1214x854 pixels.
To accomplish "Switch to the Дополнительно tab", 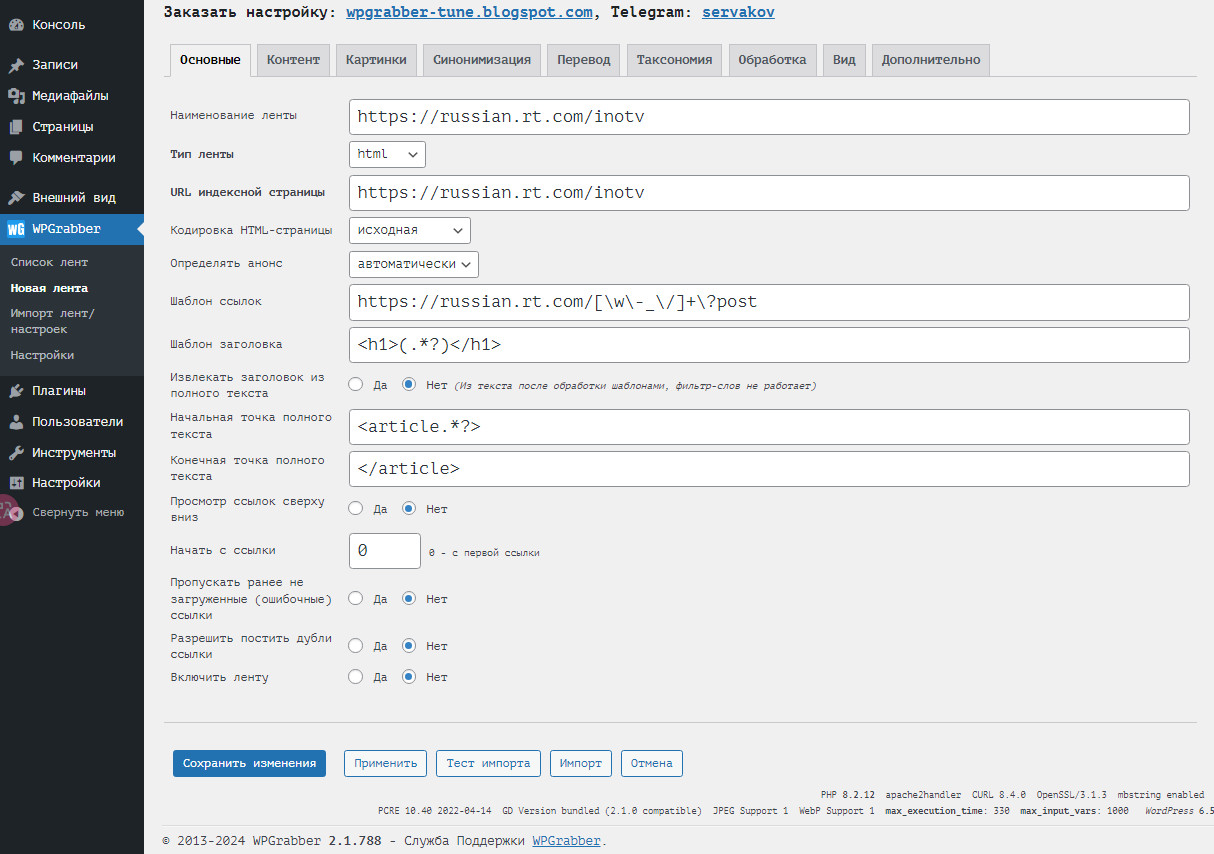I will [x=931, y=60].
